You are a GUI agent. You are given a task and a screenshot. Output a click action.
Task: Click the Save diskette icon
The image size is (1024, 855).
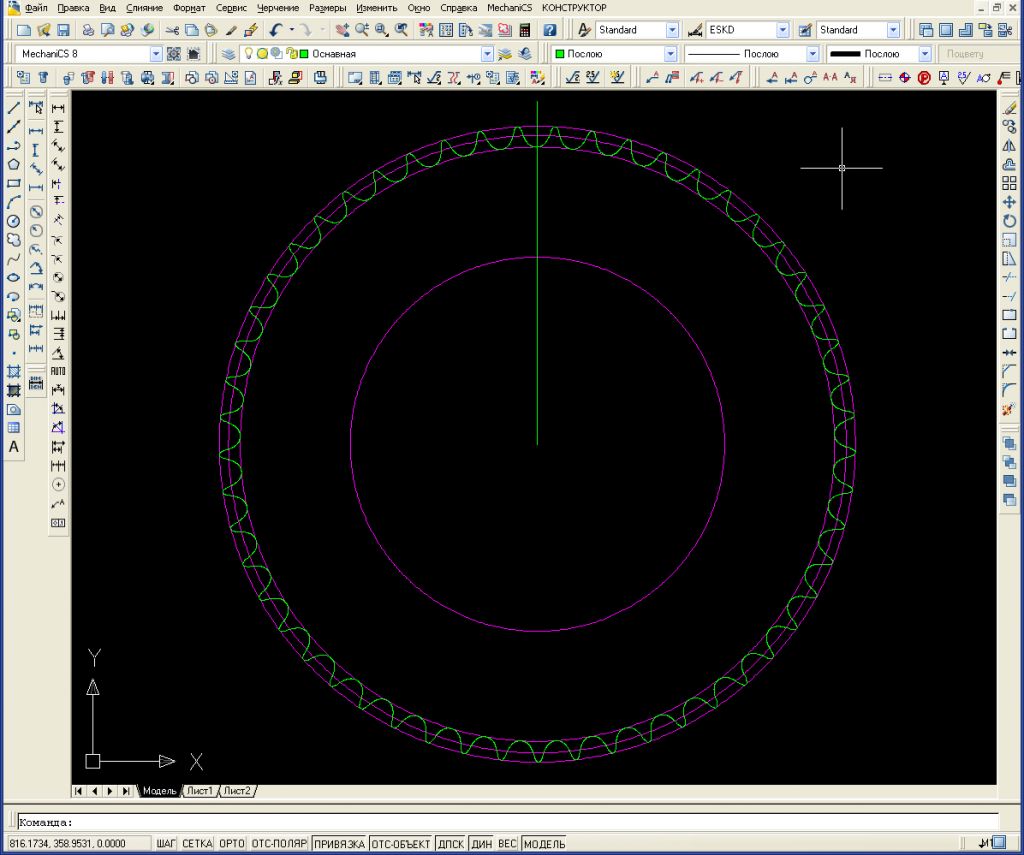(63, 30)
